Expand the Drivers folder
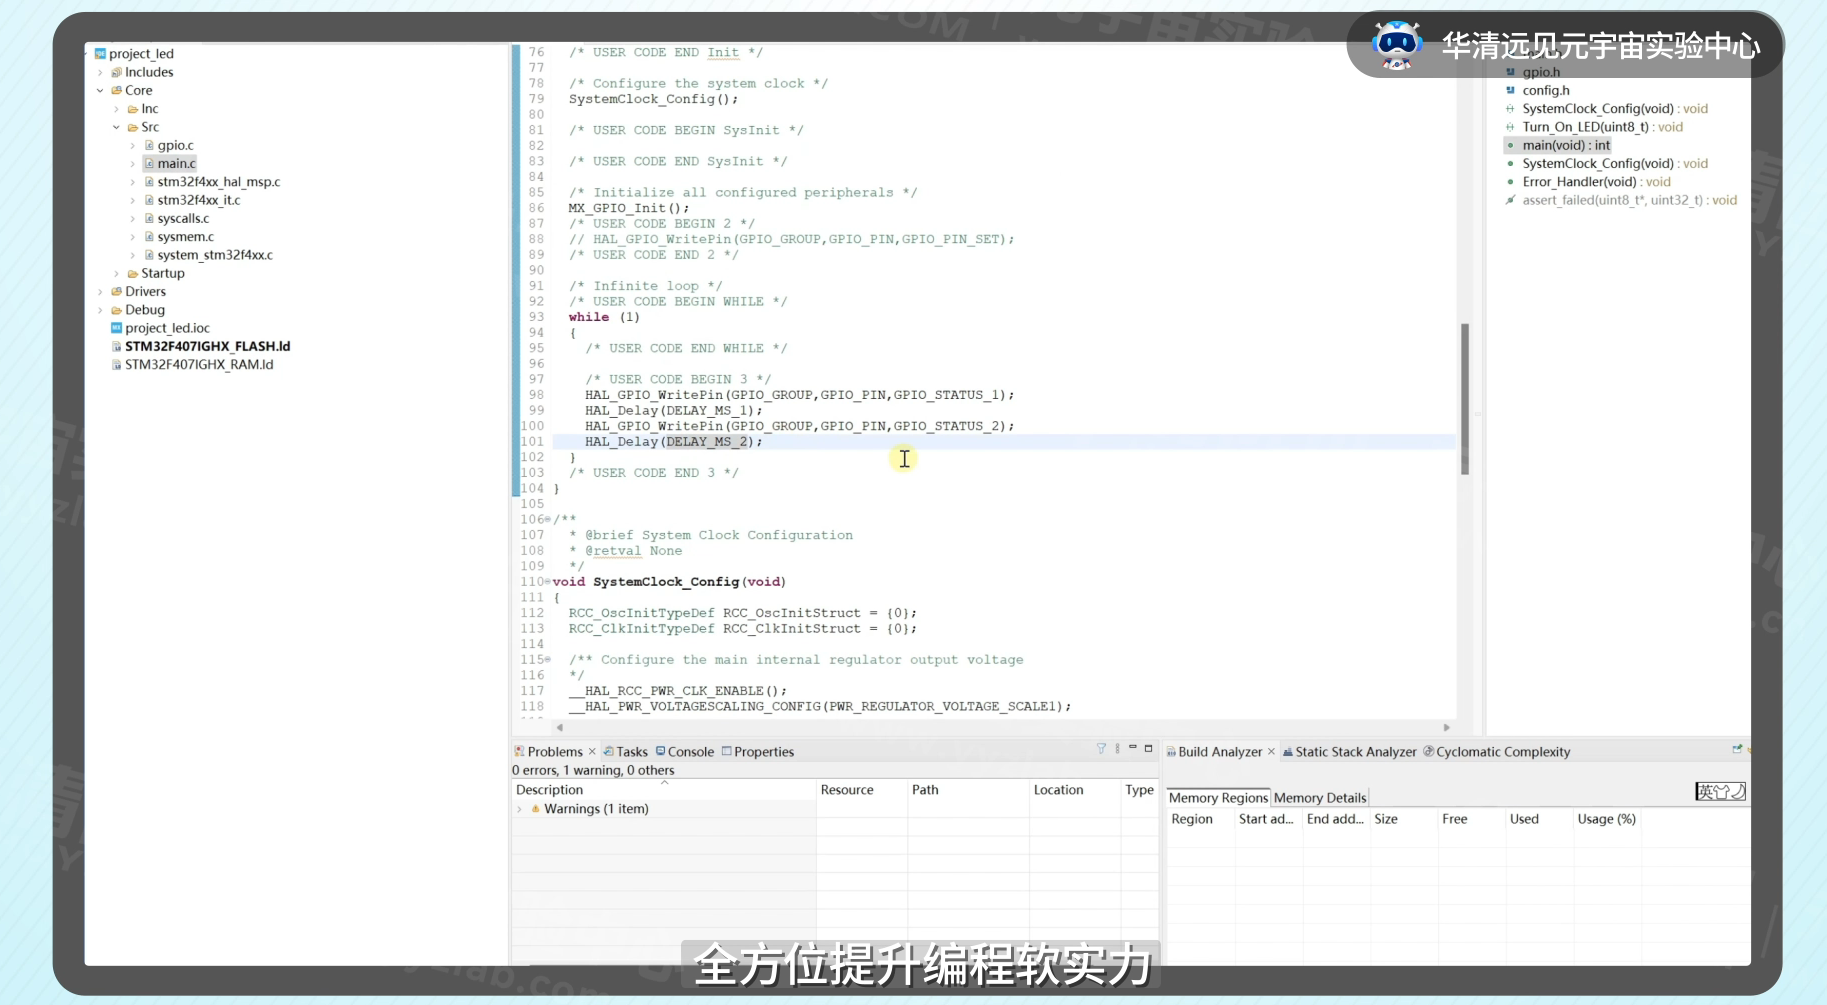Viewport: 1827px width, 1005px height. [100, 291]
